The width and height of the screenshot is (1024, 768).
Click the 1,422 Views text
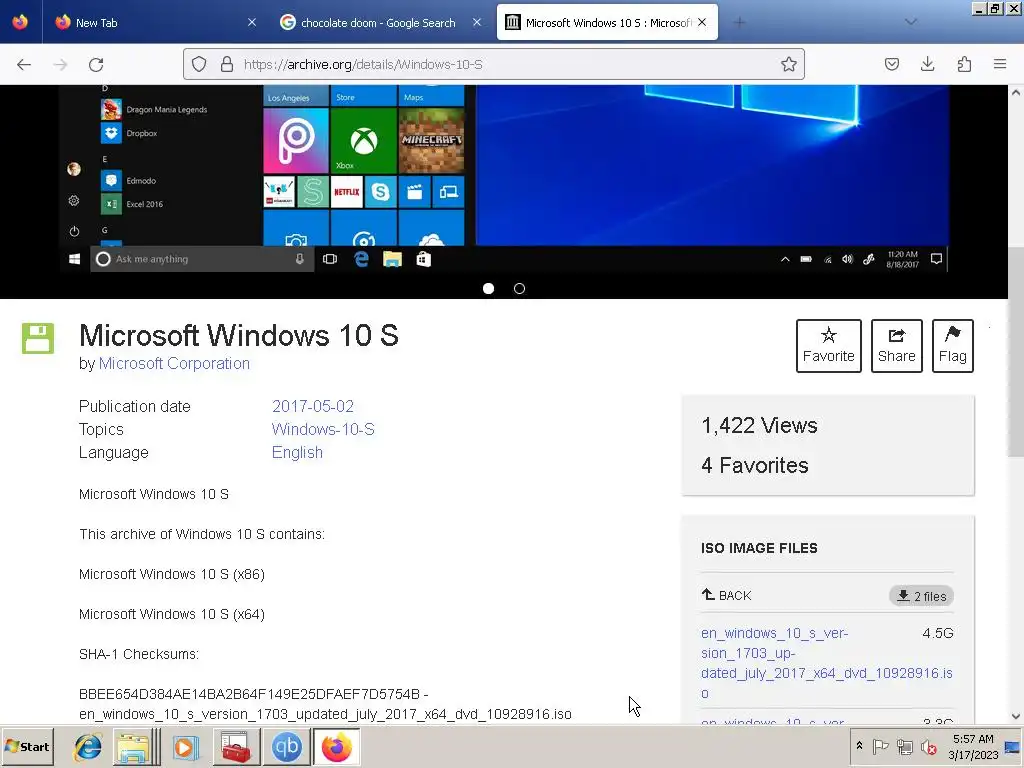(x=760, y=426)
